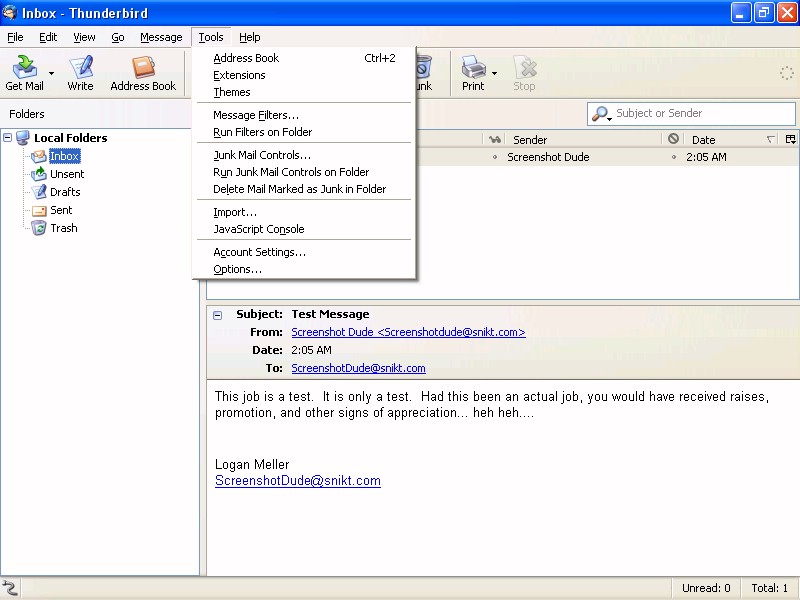Click the Unread: 0 status bar text
The width and height of the screenshot is (800, 600).
(x=706, y=588)
